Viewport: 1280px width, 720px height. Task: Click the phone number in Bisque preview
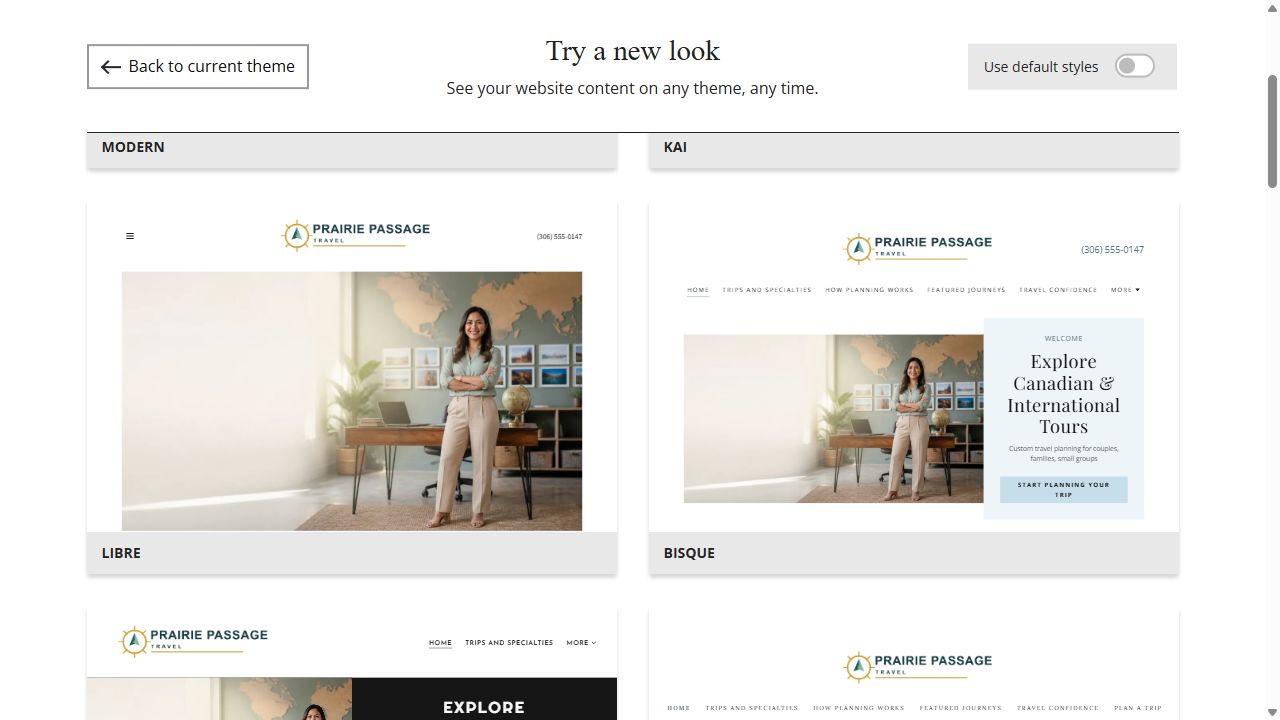(1112, 250)
